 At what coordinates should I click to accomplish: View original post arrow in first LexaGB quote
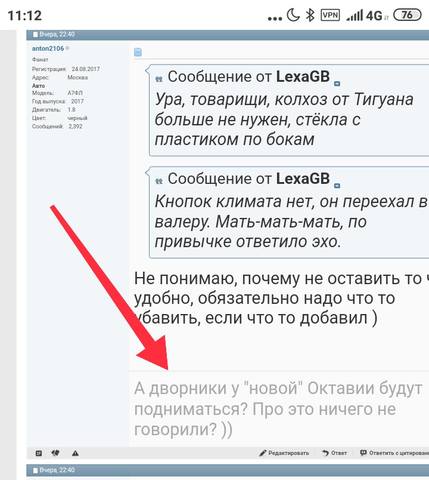337,84
